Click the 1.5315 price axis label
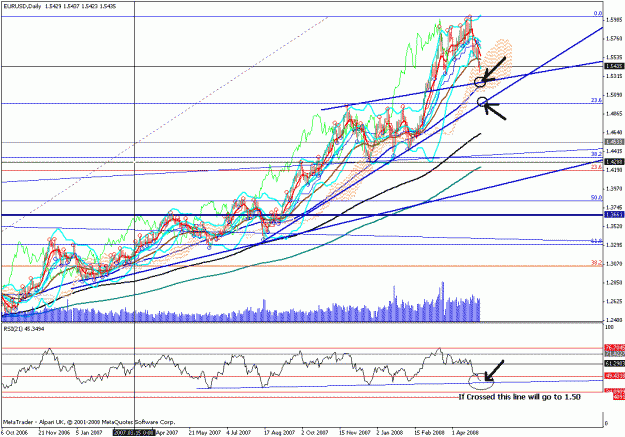 [614, 76]
